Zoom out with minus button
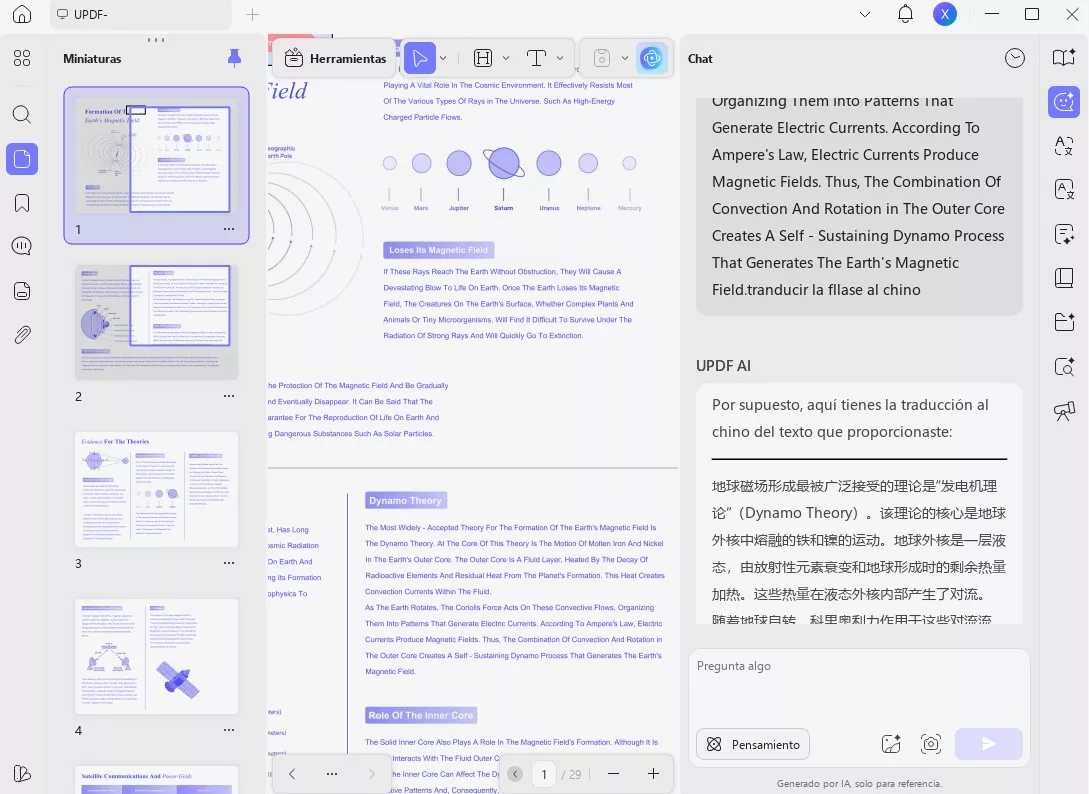 (x=613, y=774)
